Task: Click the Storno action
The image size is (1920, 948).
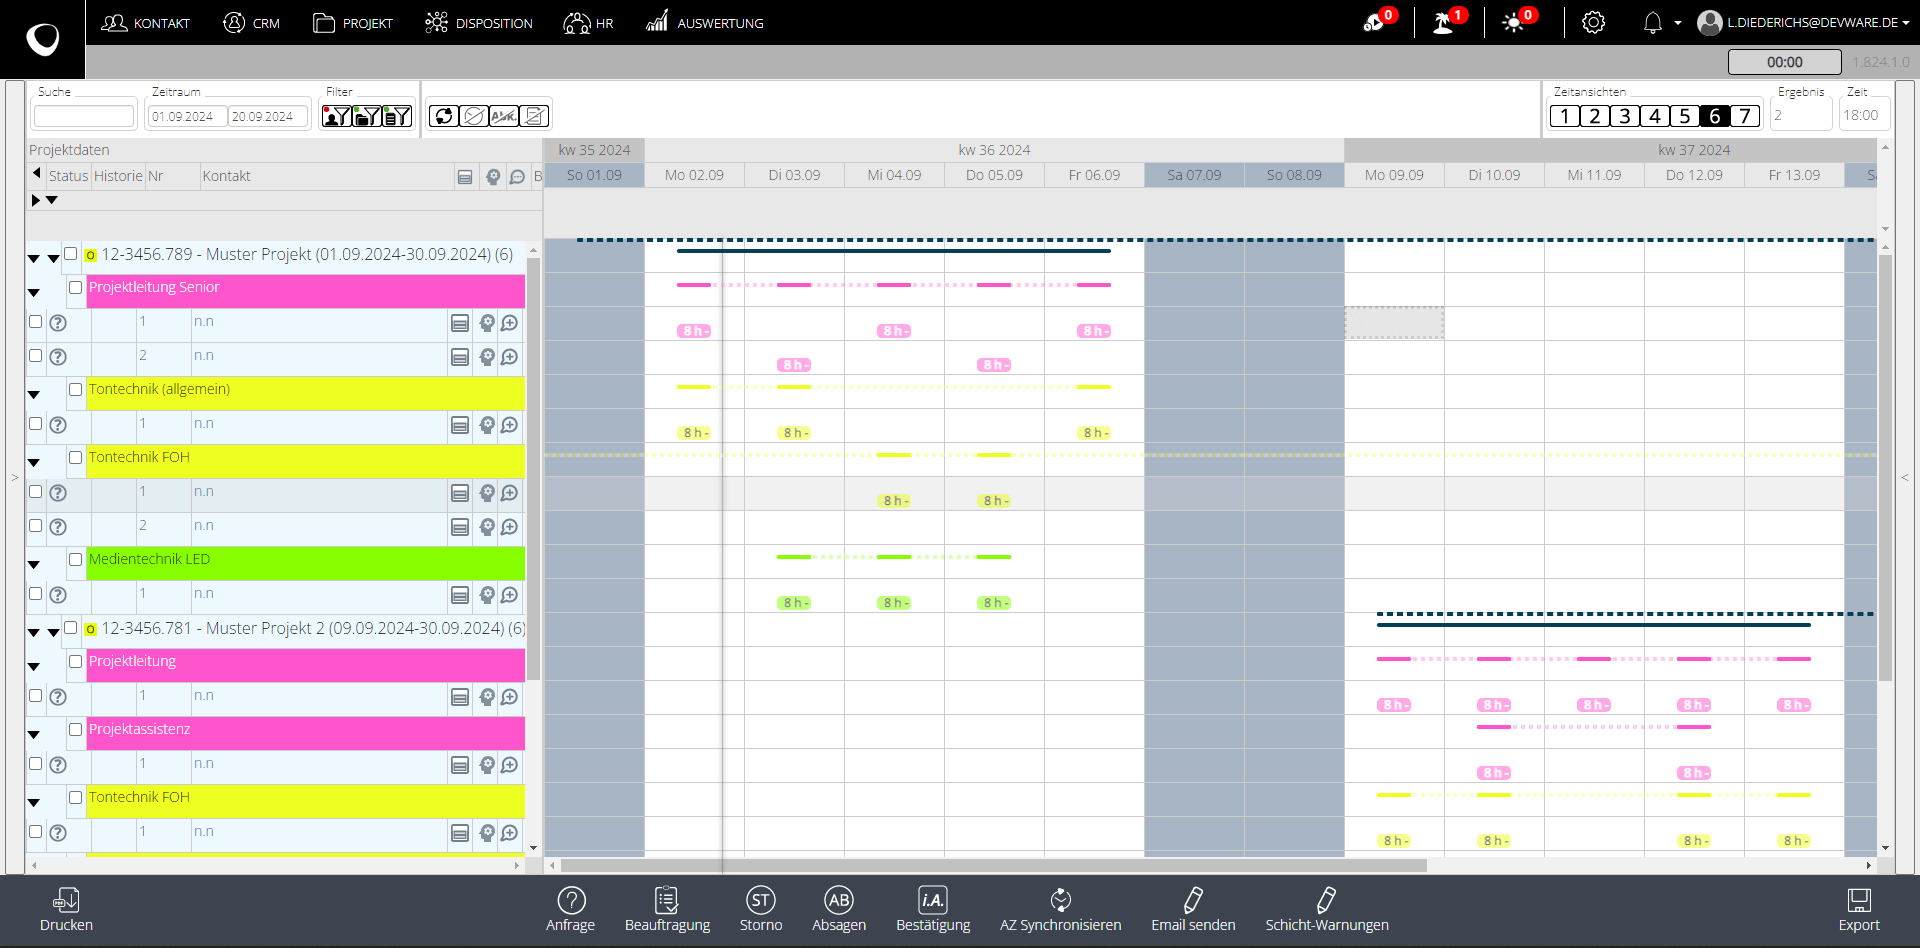Action: [x=761, y=910]
